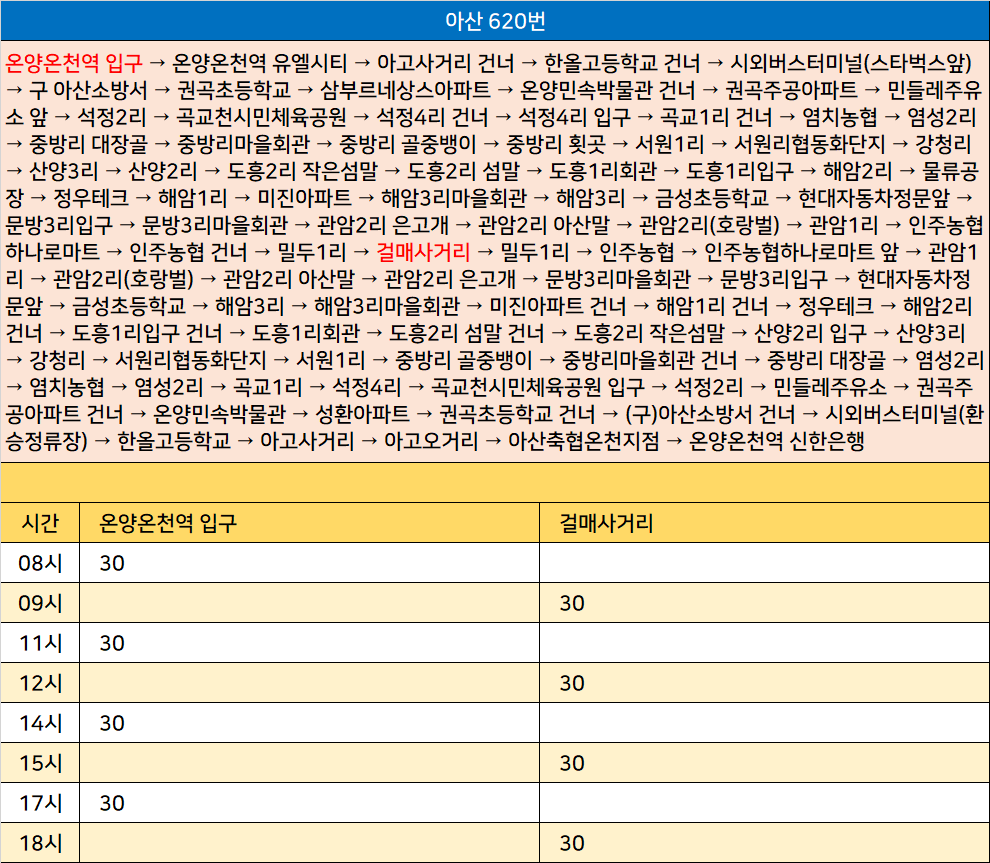Click the title '아산 620번'

pos(495,21)
